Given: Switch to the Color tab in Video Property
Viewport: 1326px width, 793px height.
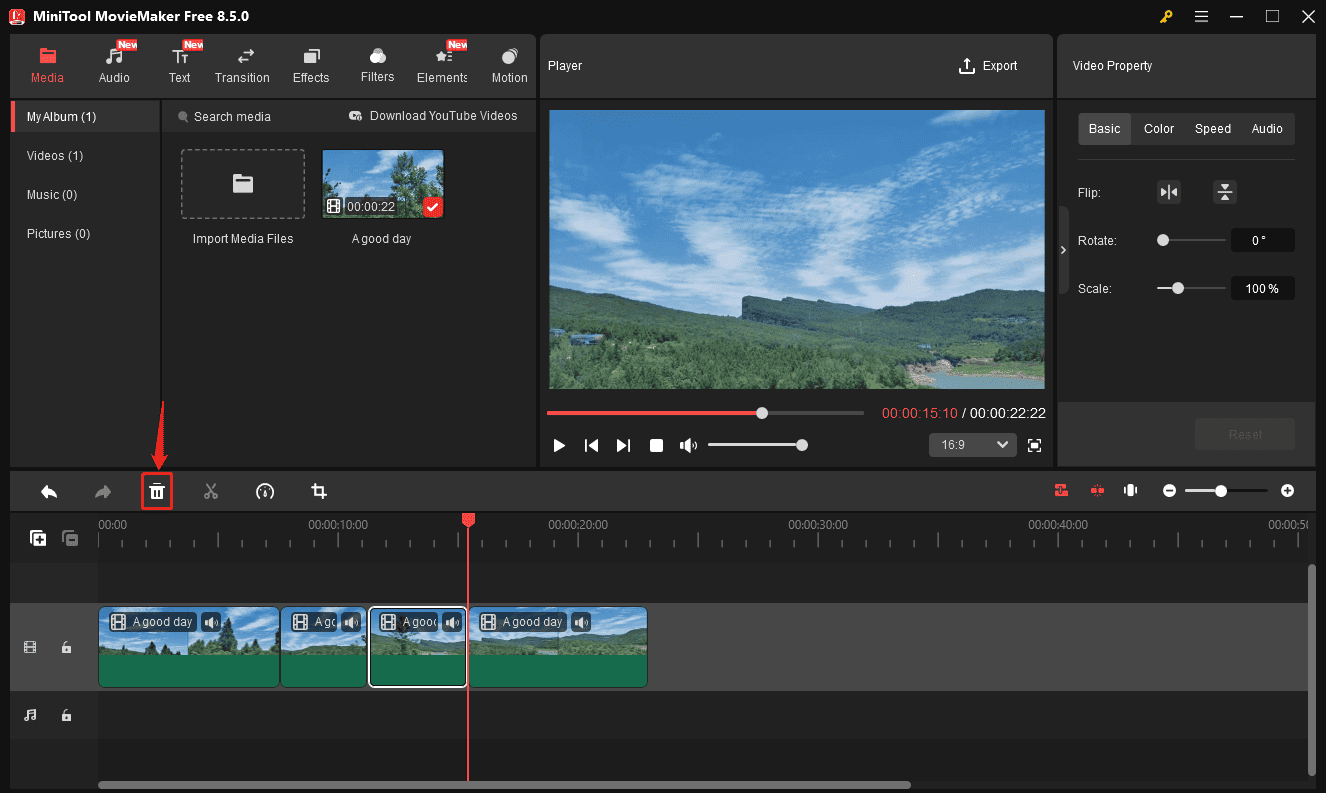Looking at the screenshot, I should coord(1158,128).
